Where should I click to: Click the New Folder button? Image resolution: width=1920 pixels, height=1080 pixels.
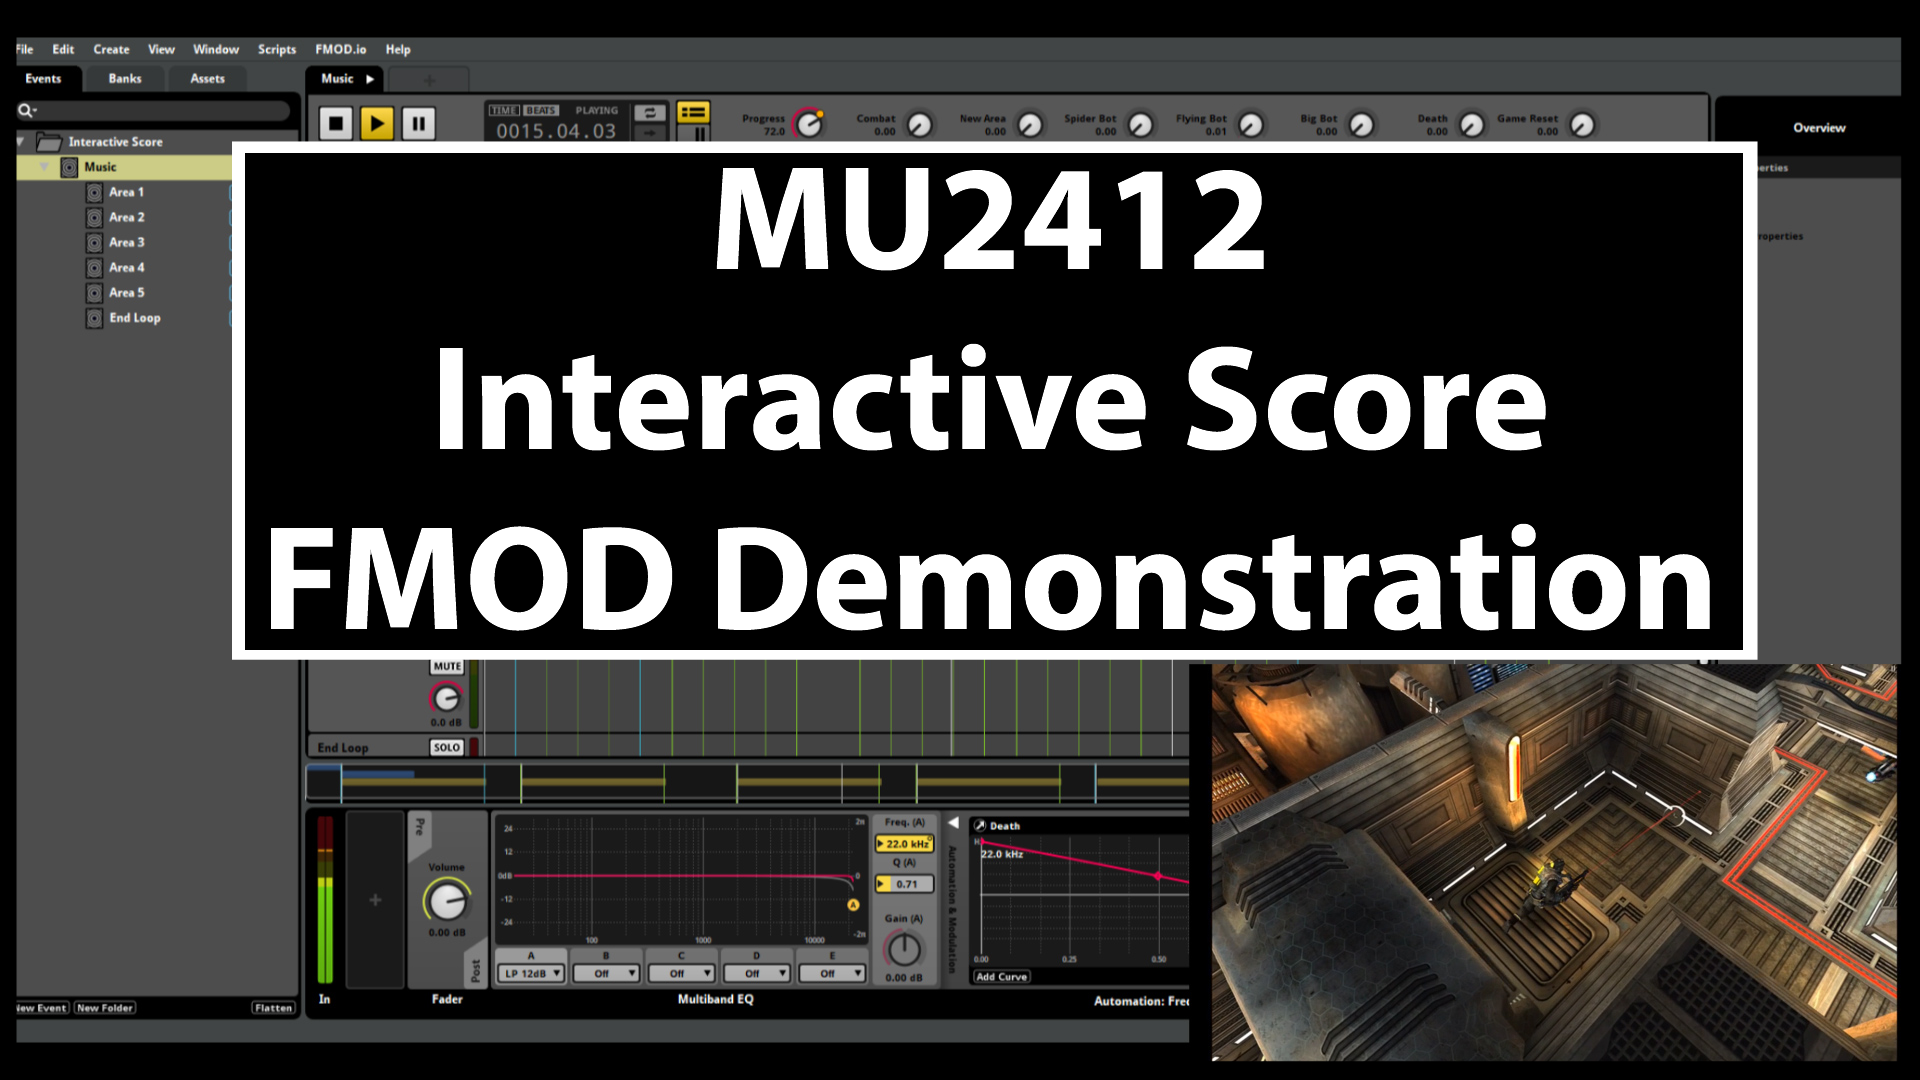coord(105,1008)
